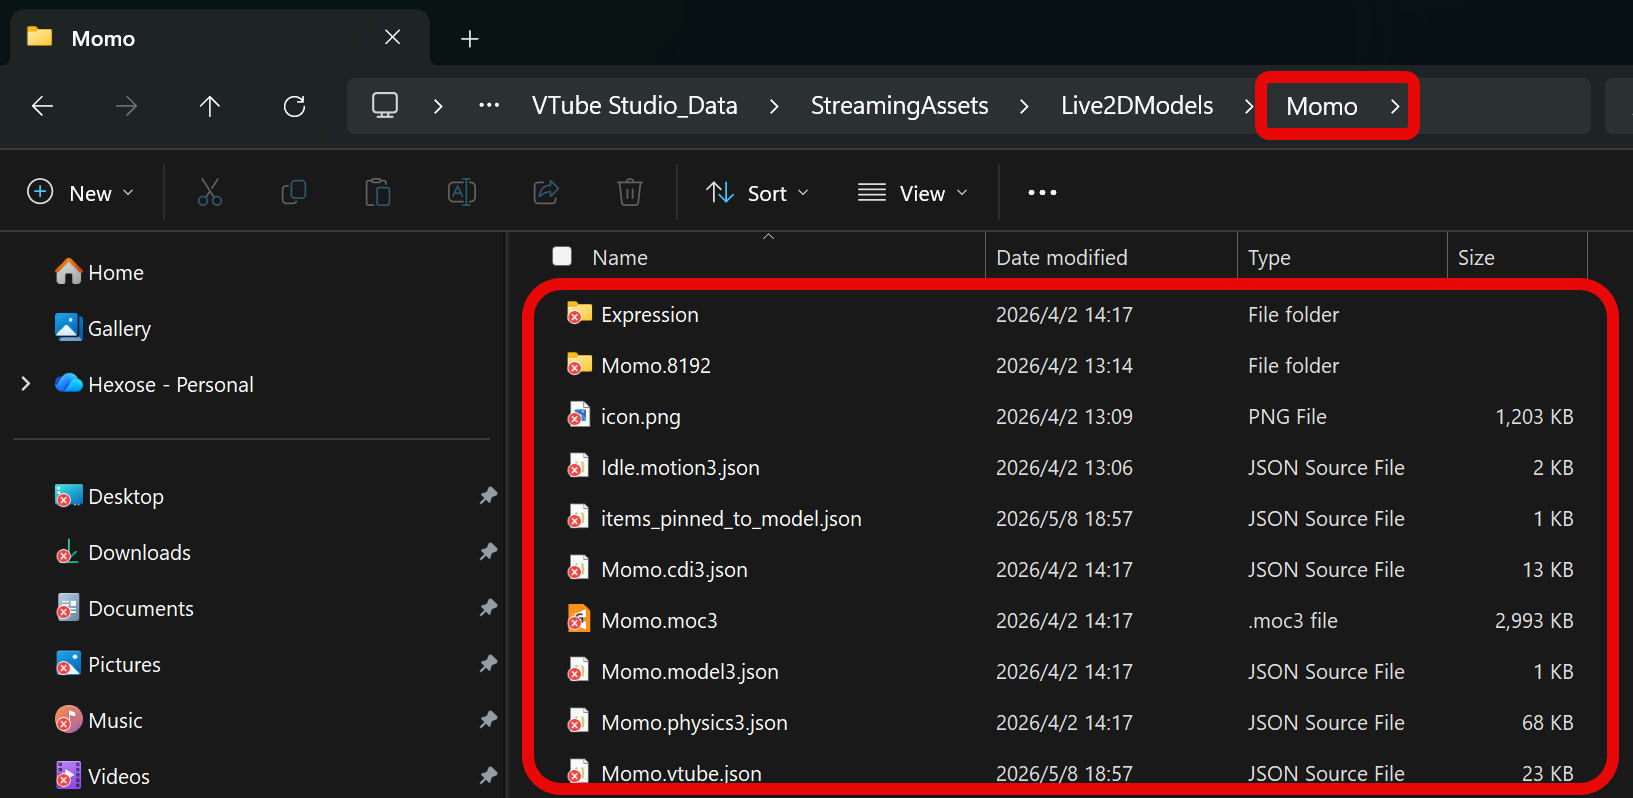The height and width of the screenshot is (798, 1633).
Task: Click the Delete trash can icon
Action: point(630,192)
